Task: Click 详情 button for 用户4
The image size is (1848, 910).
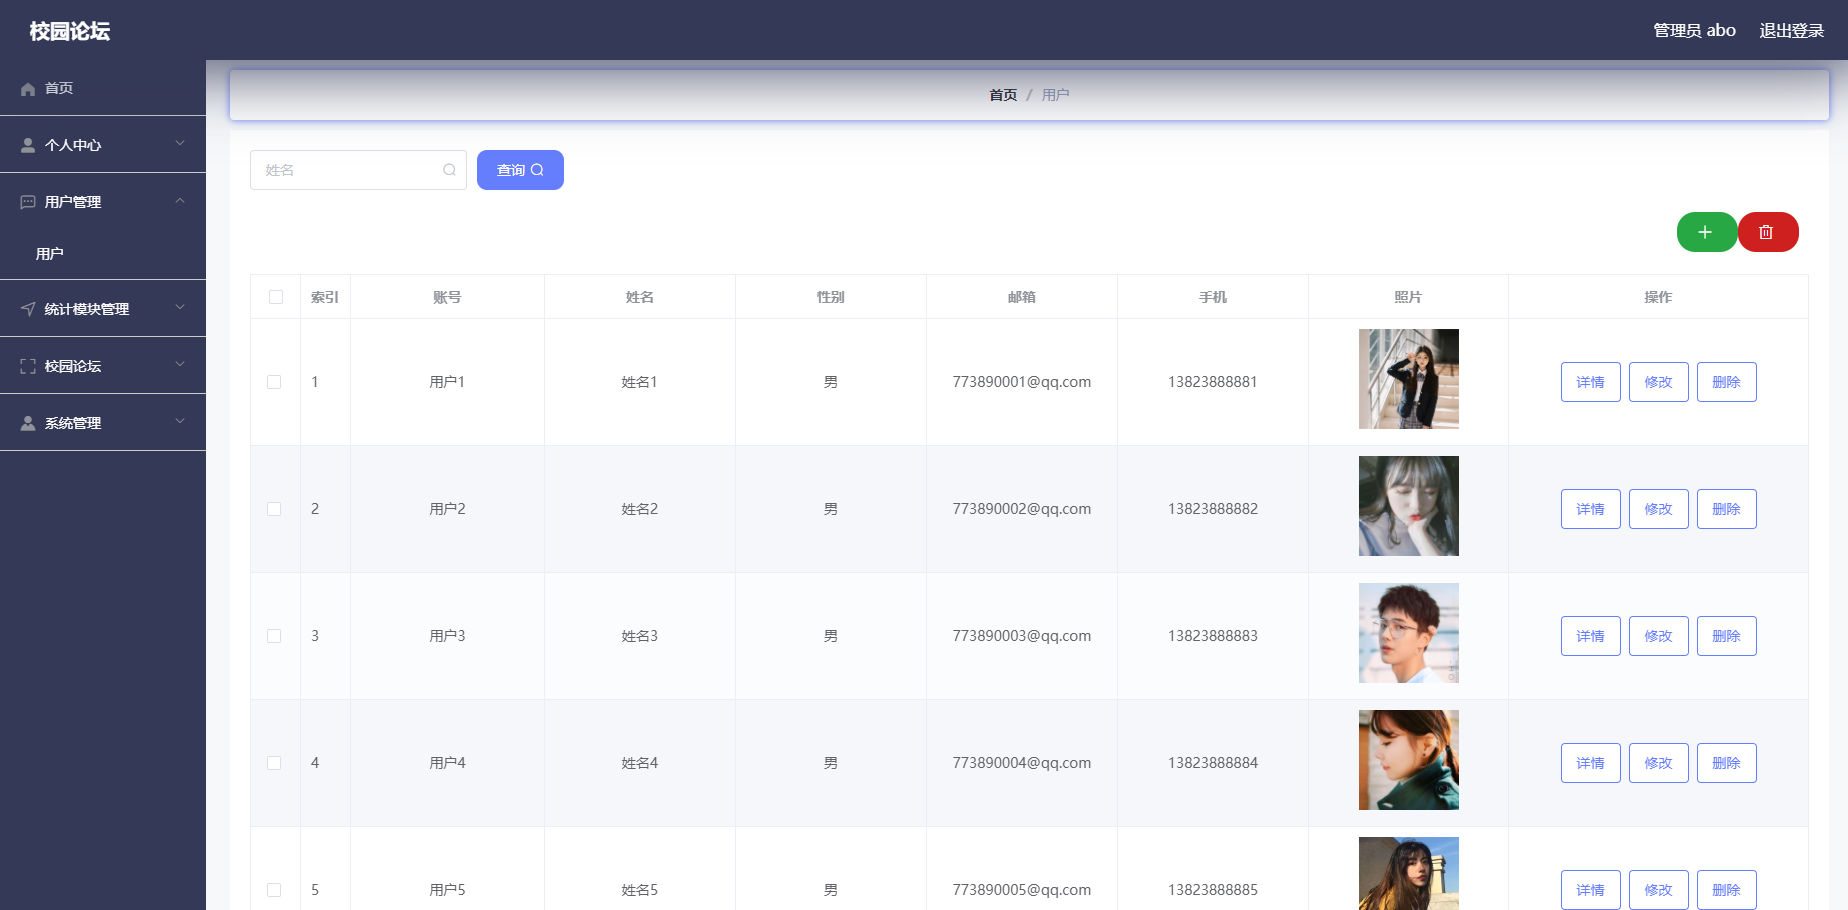Action: pos(1591,763)
